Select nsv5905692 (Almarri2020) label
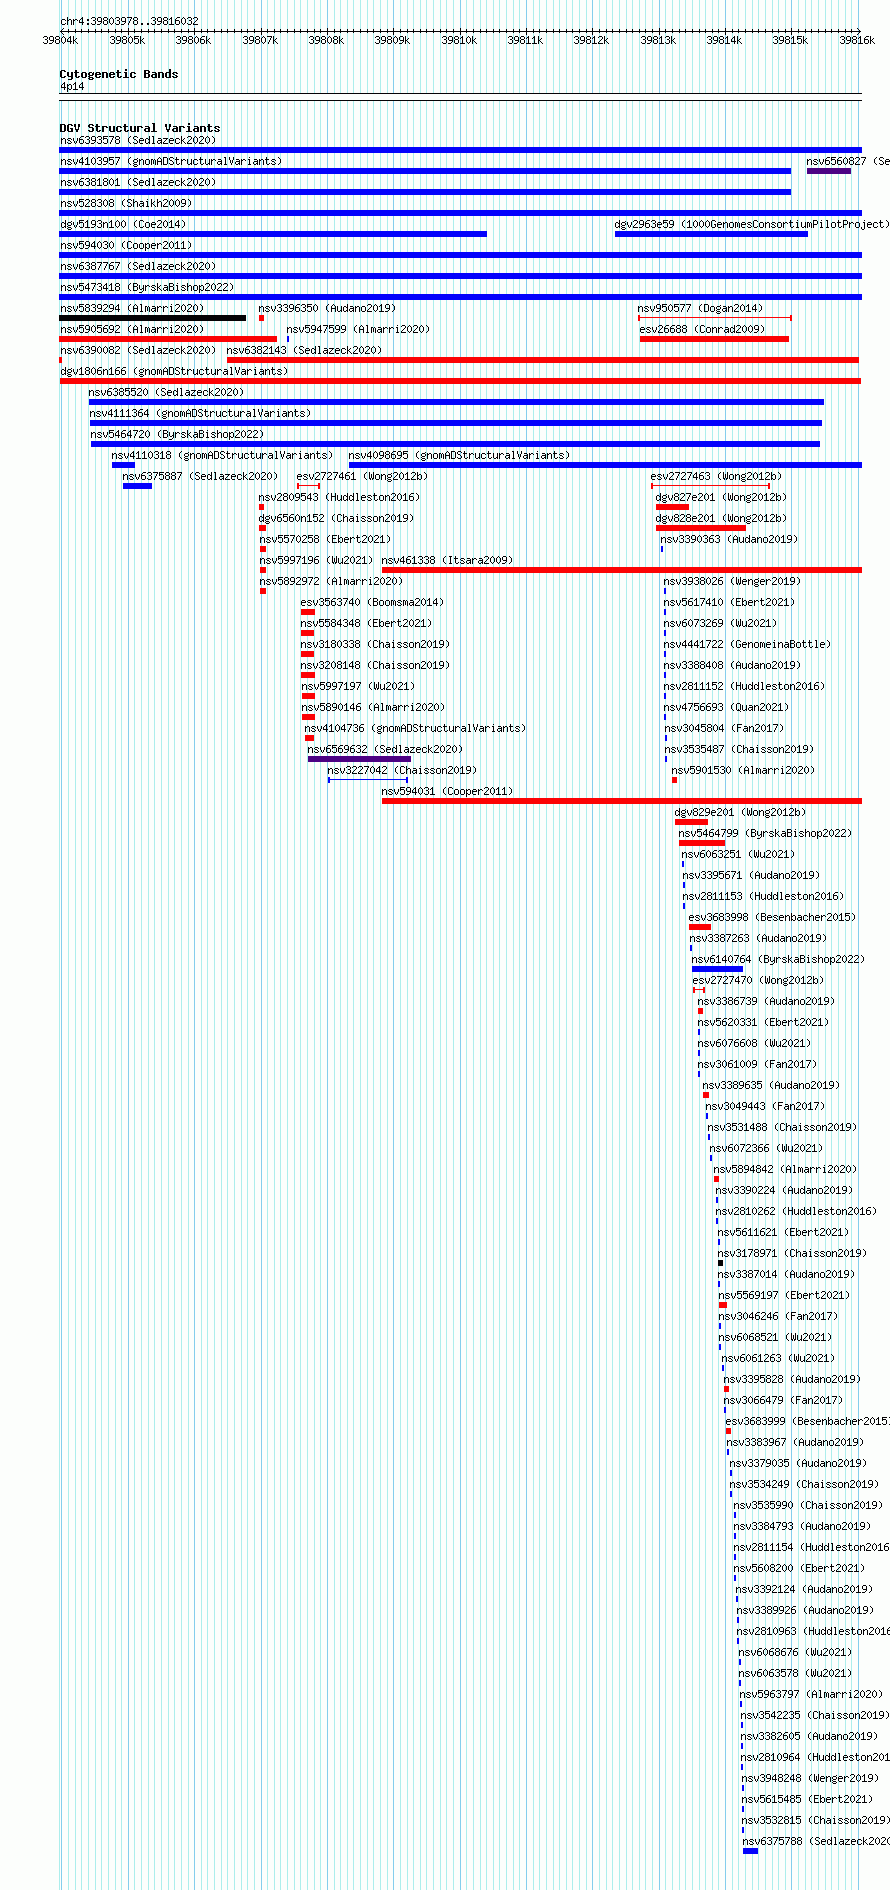The width and height of the screenshot is (890, 1890). pyautogui.click(x=132, y=329)
